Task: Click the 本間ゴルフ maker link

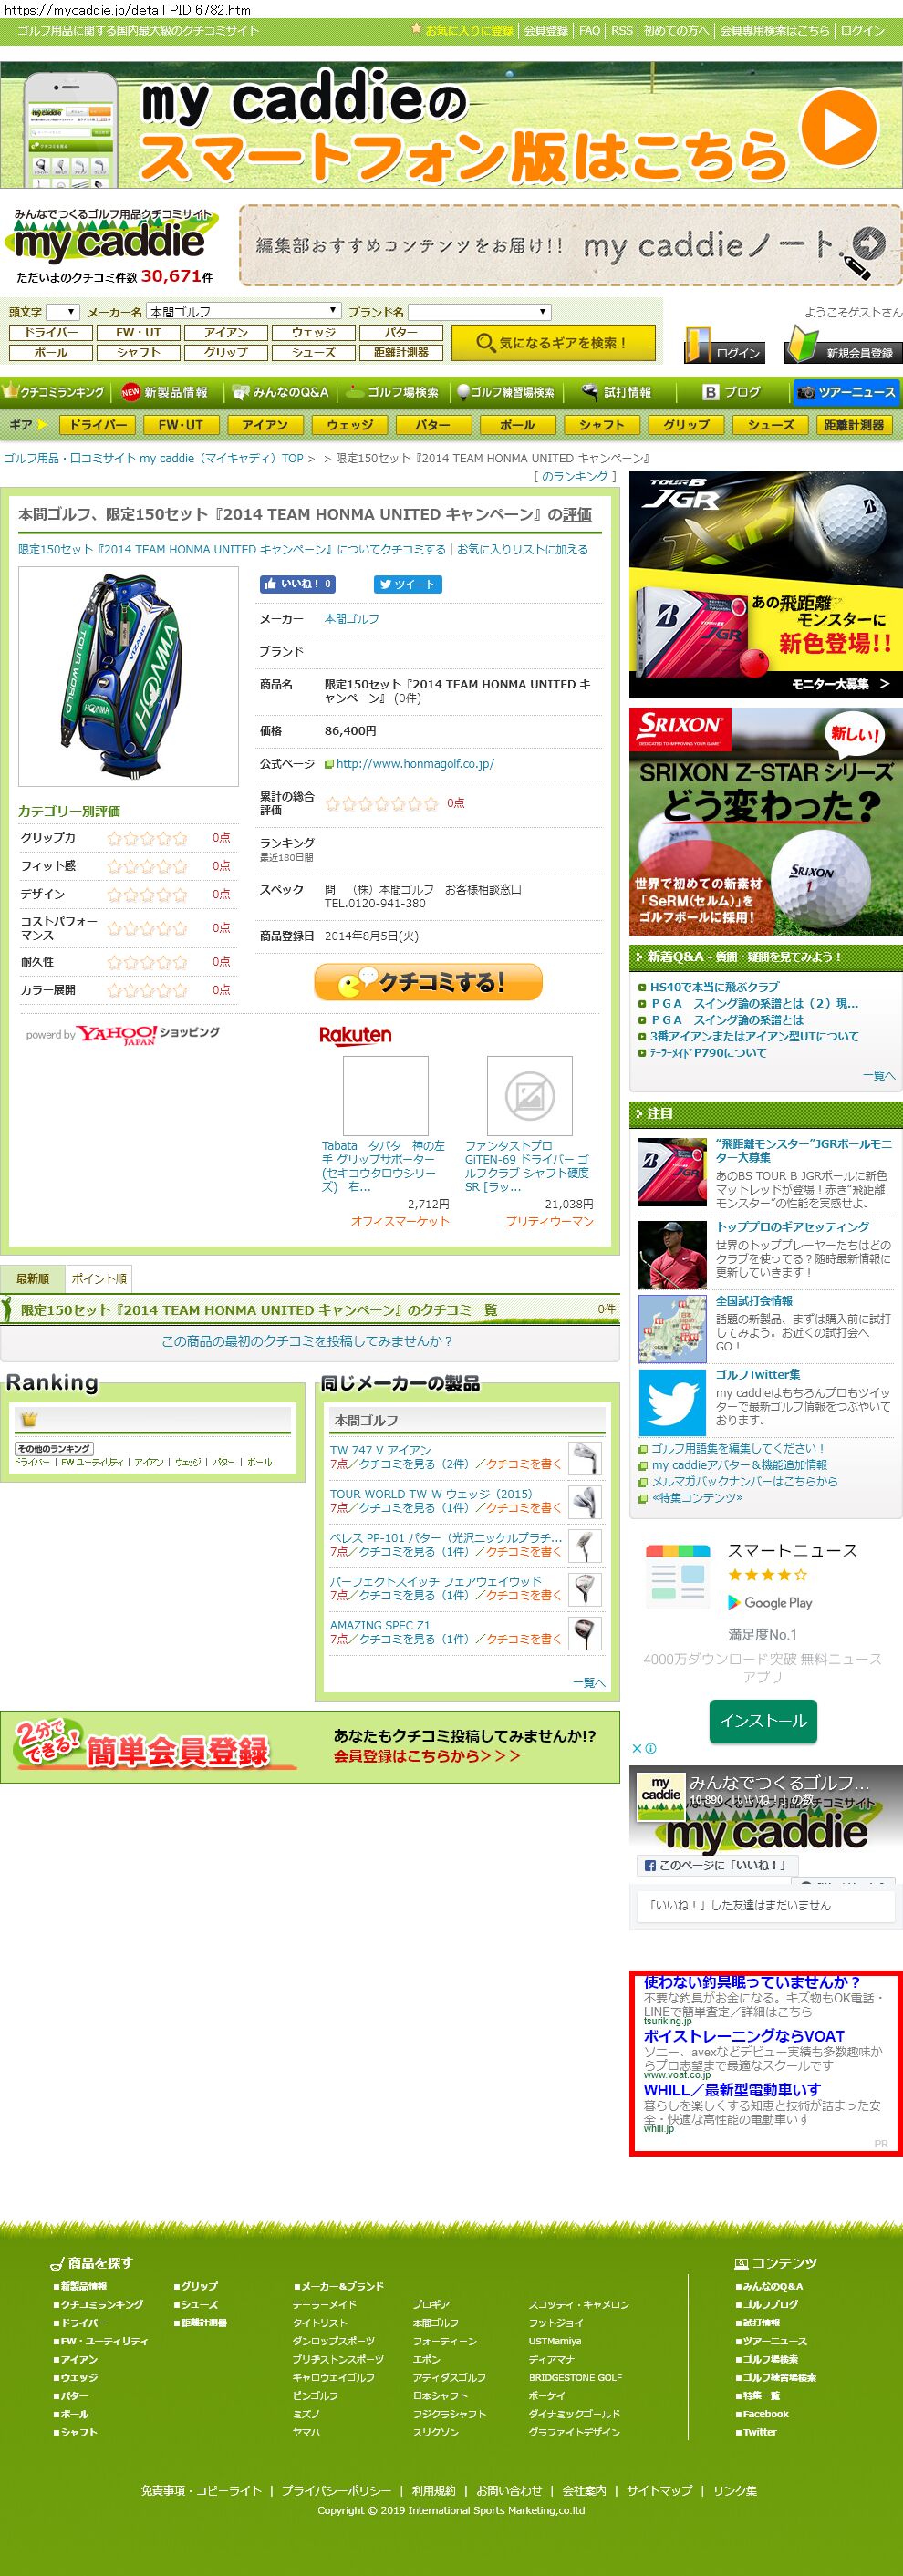Action: point(352,619)
